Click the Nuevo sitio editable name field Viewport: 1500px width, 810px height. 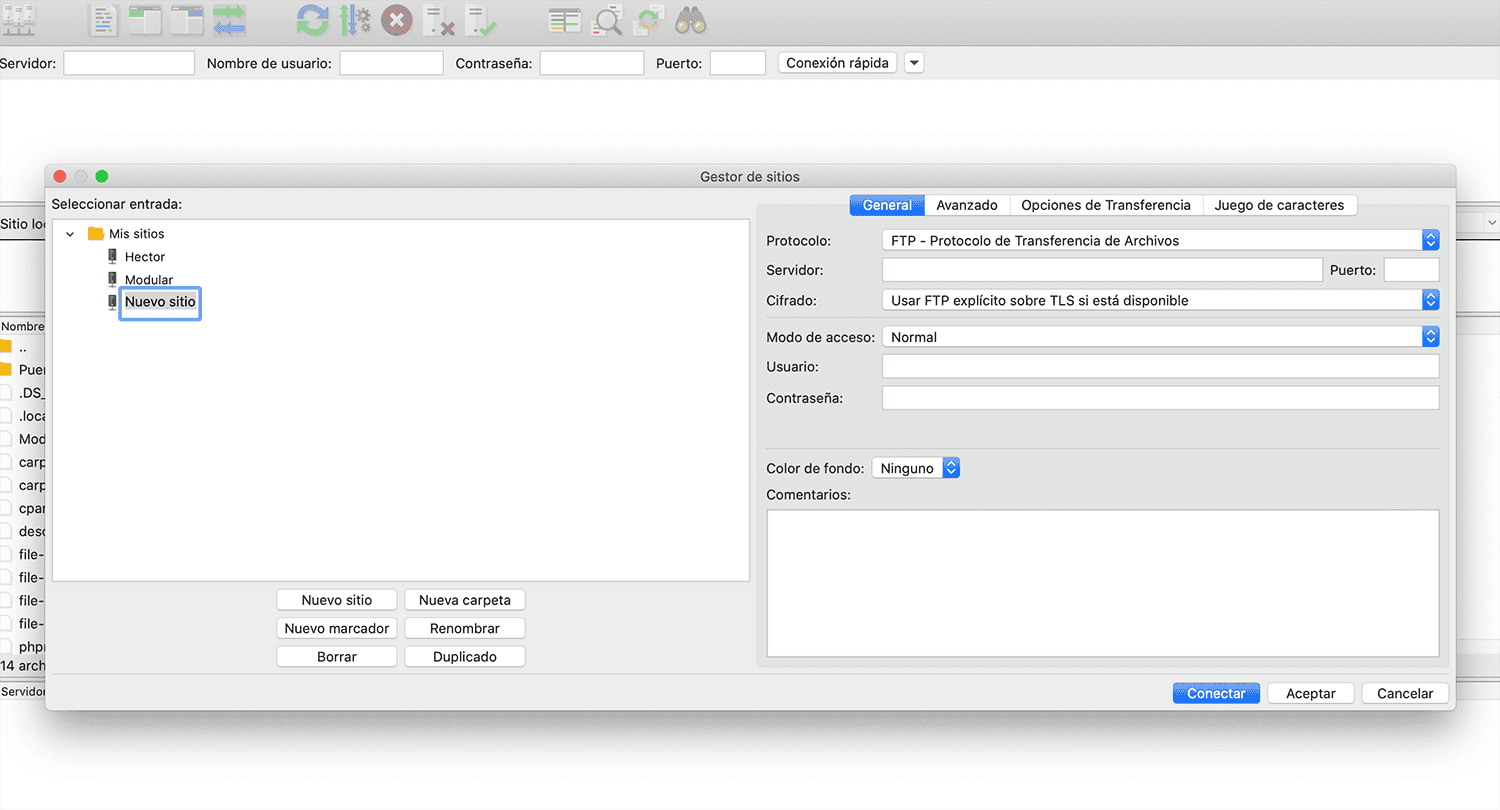(x=161, y=301)
